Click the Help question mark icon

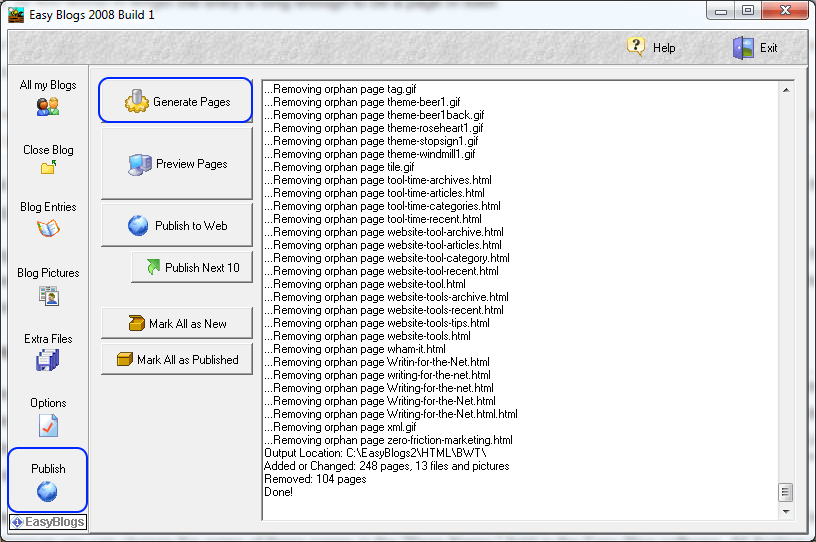click(x=635, y=47)
